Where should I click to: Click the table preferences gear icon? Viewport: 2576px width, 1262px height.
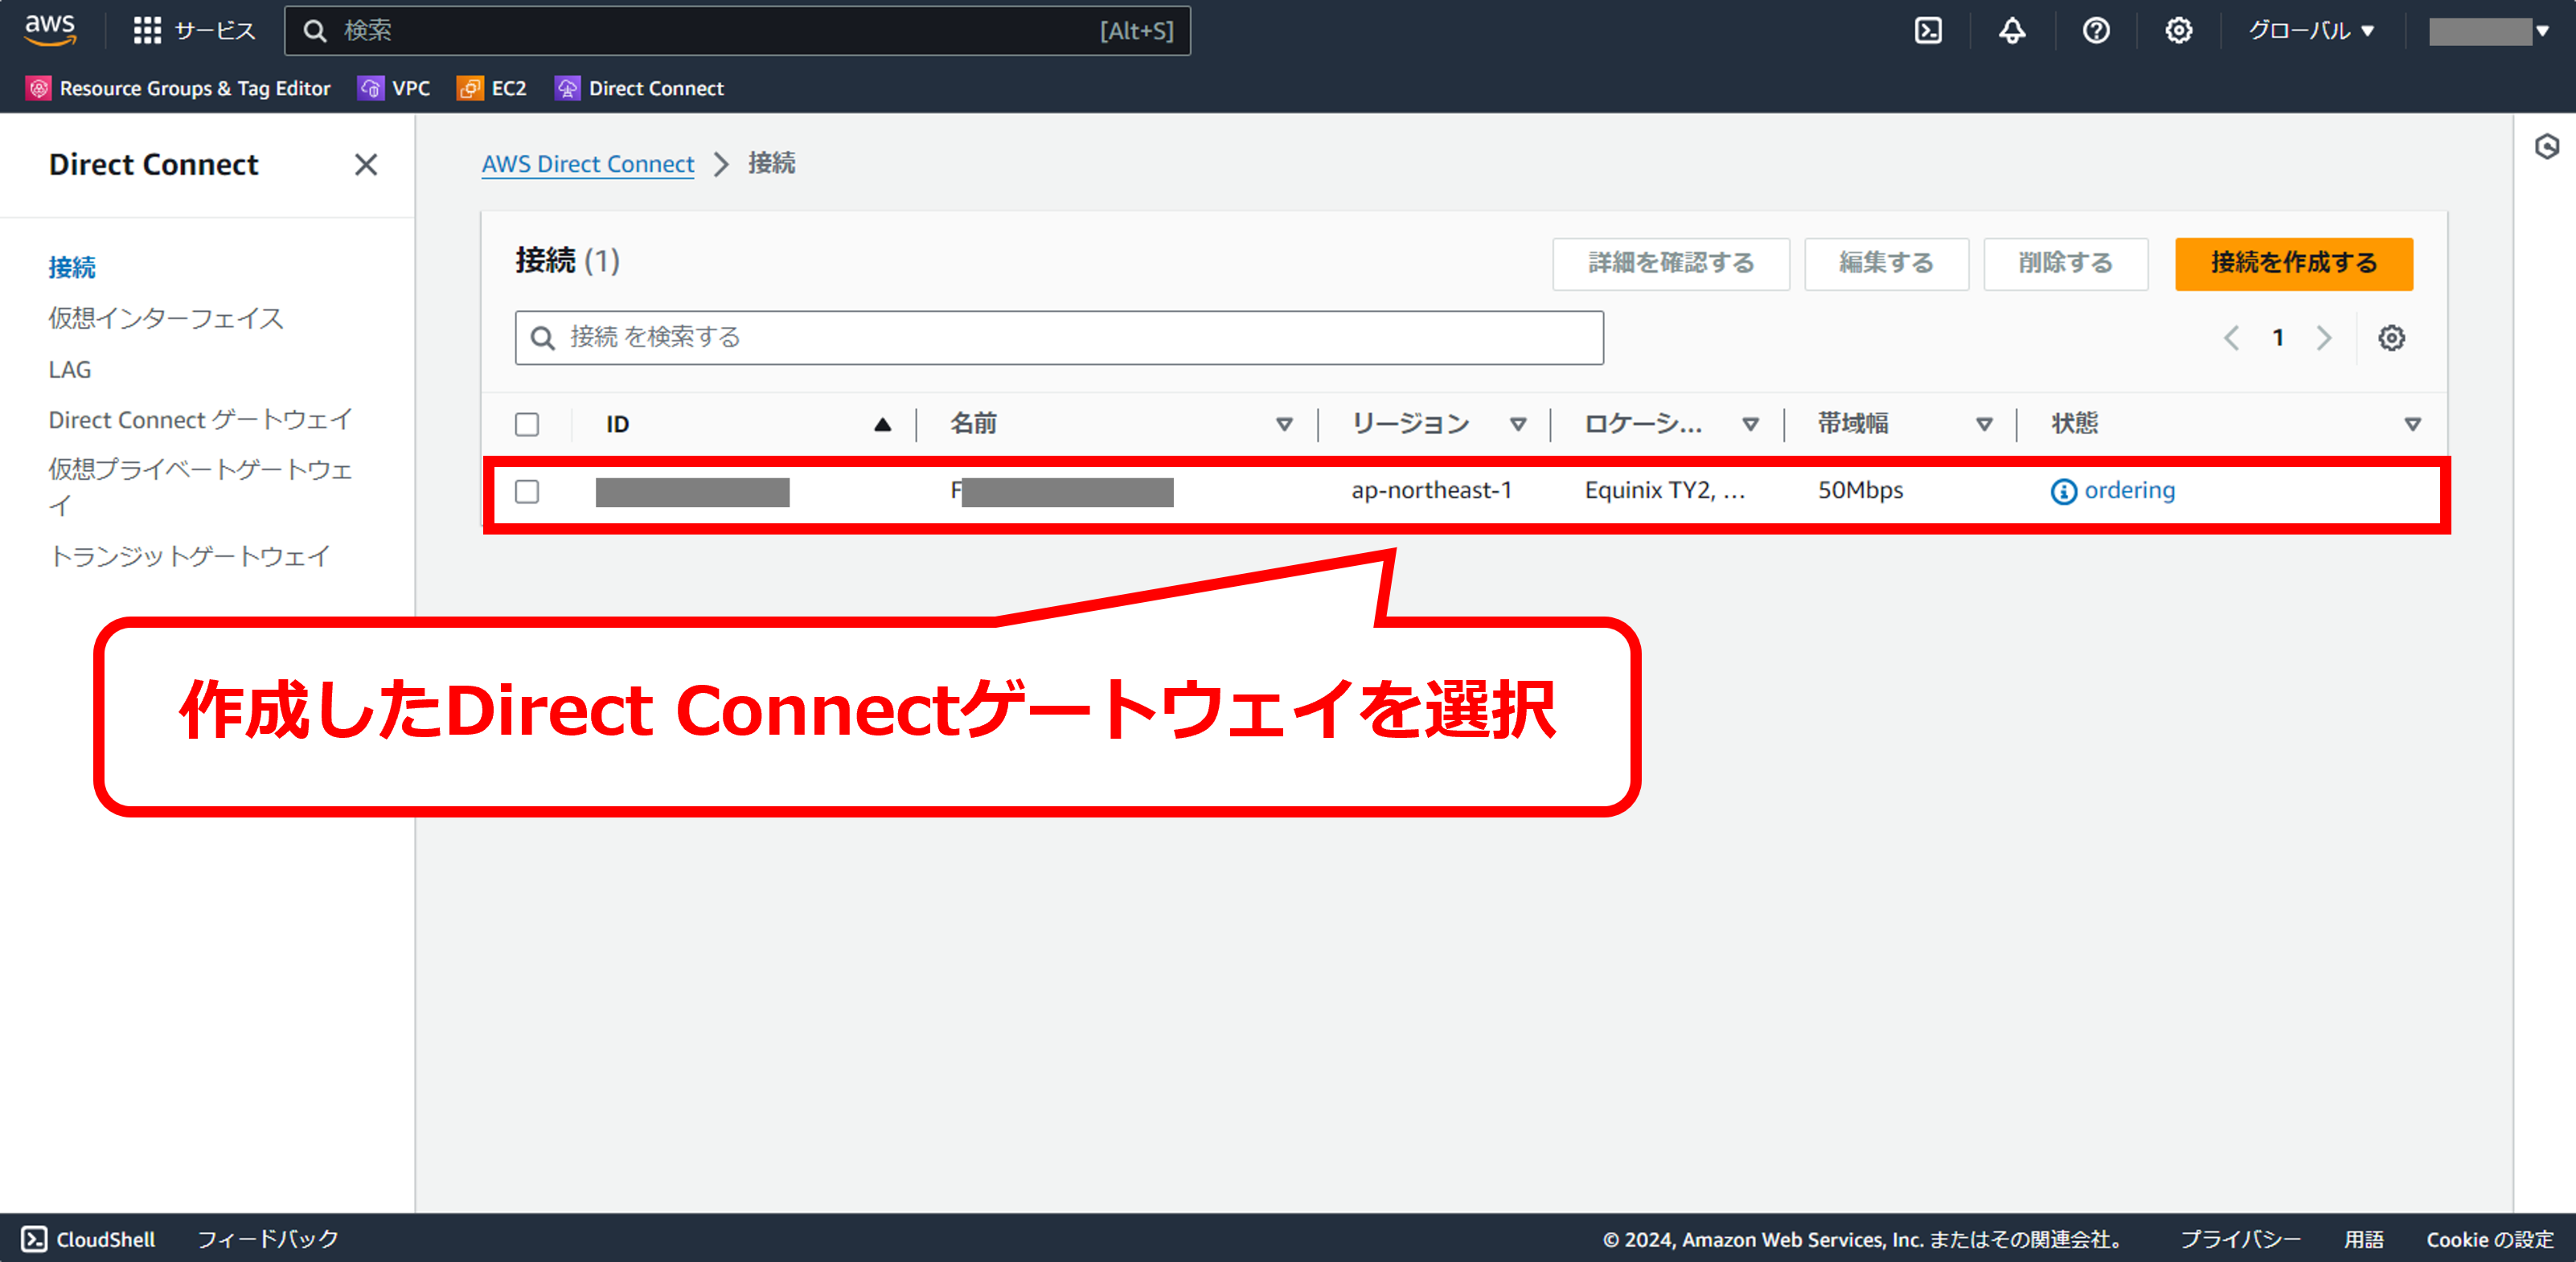tap(2390, 338)
